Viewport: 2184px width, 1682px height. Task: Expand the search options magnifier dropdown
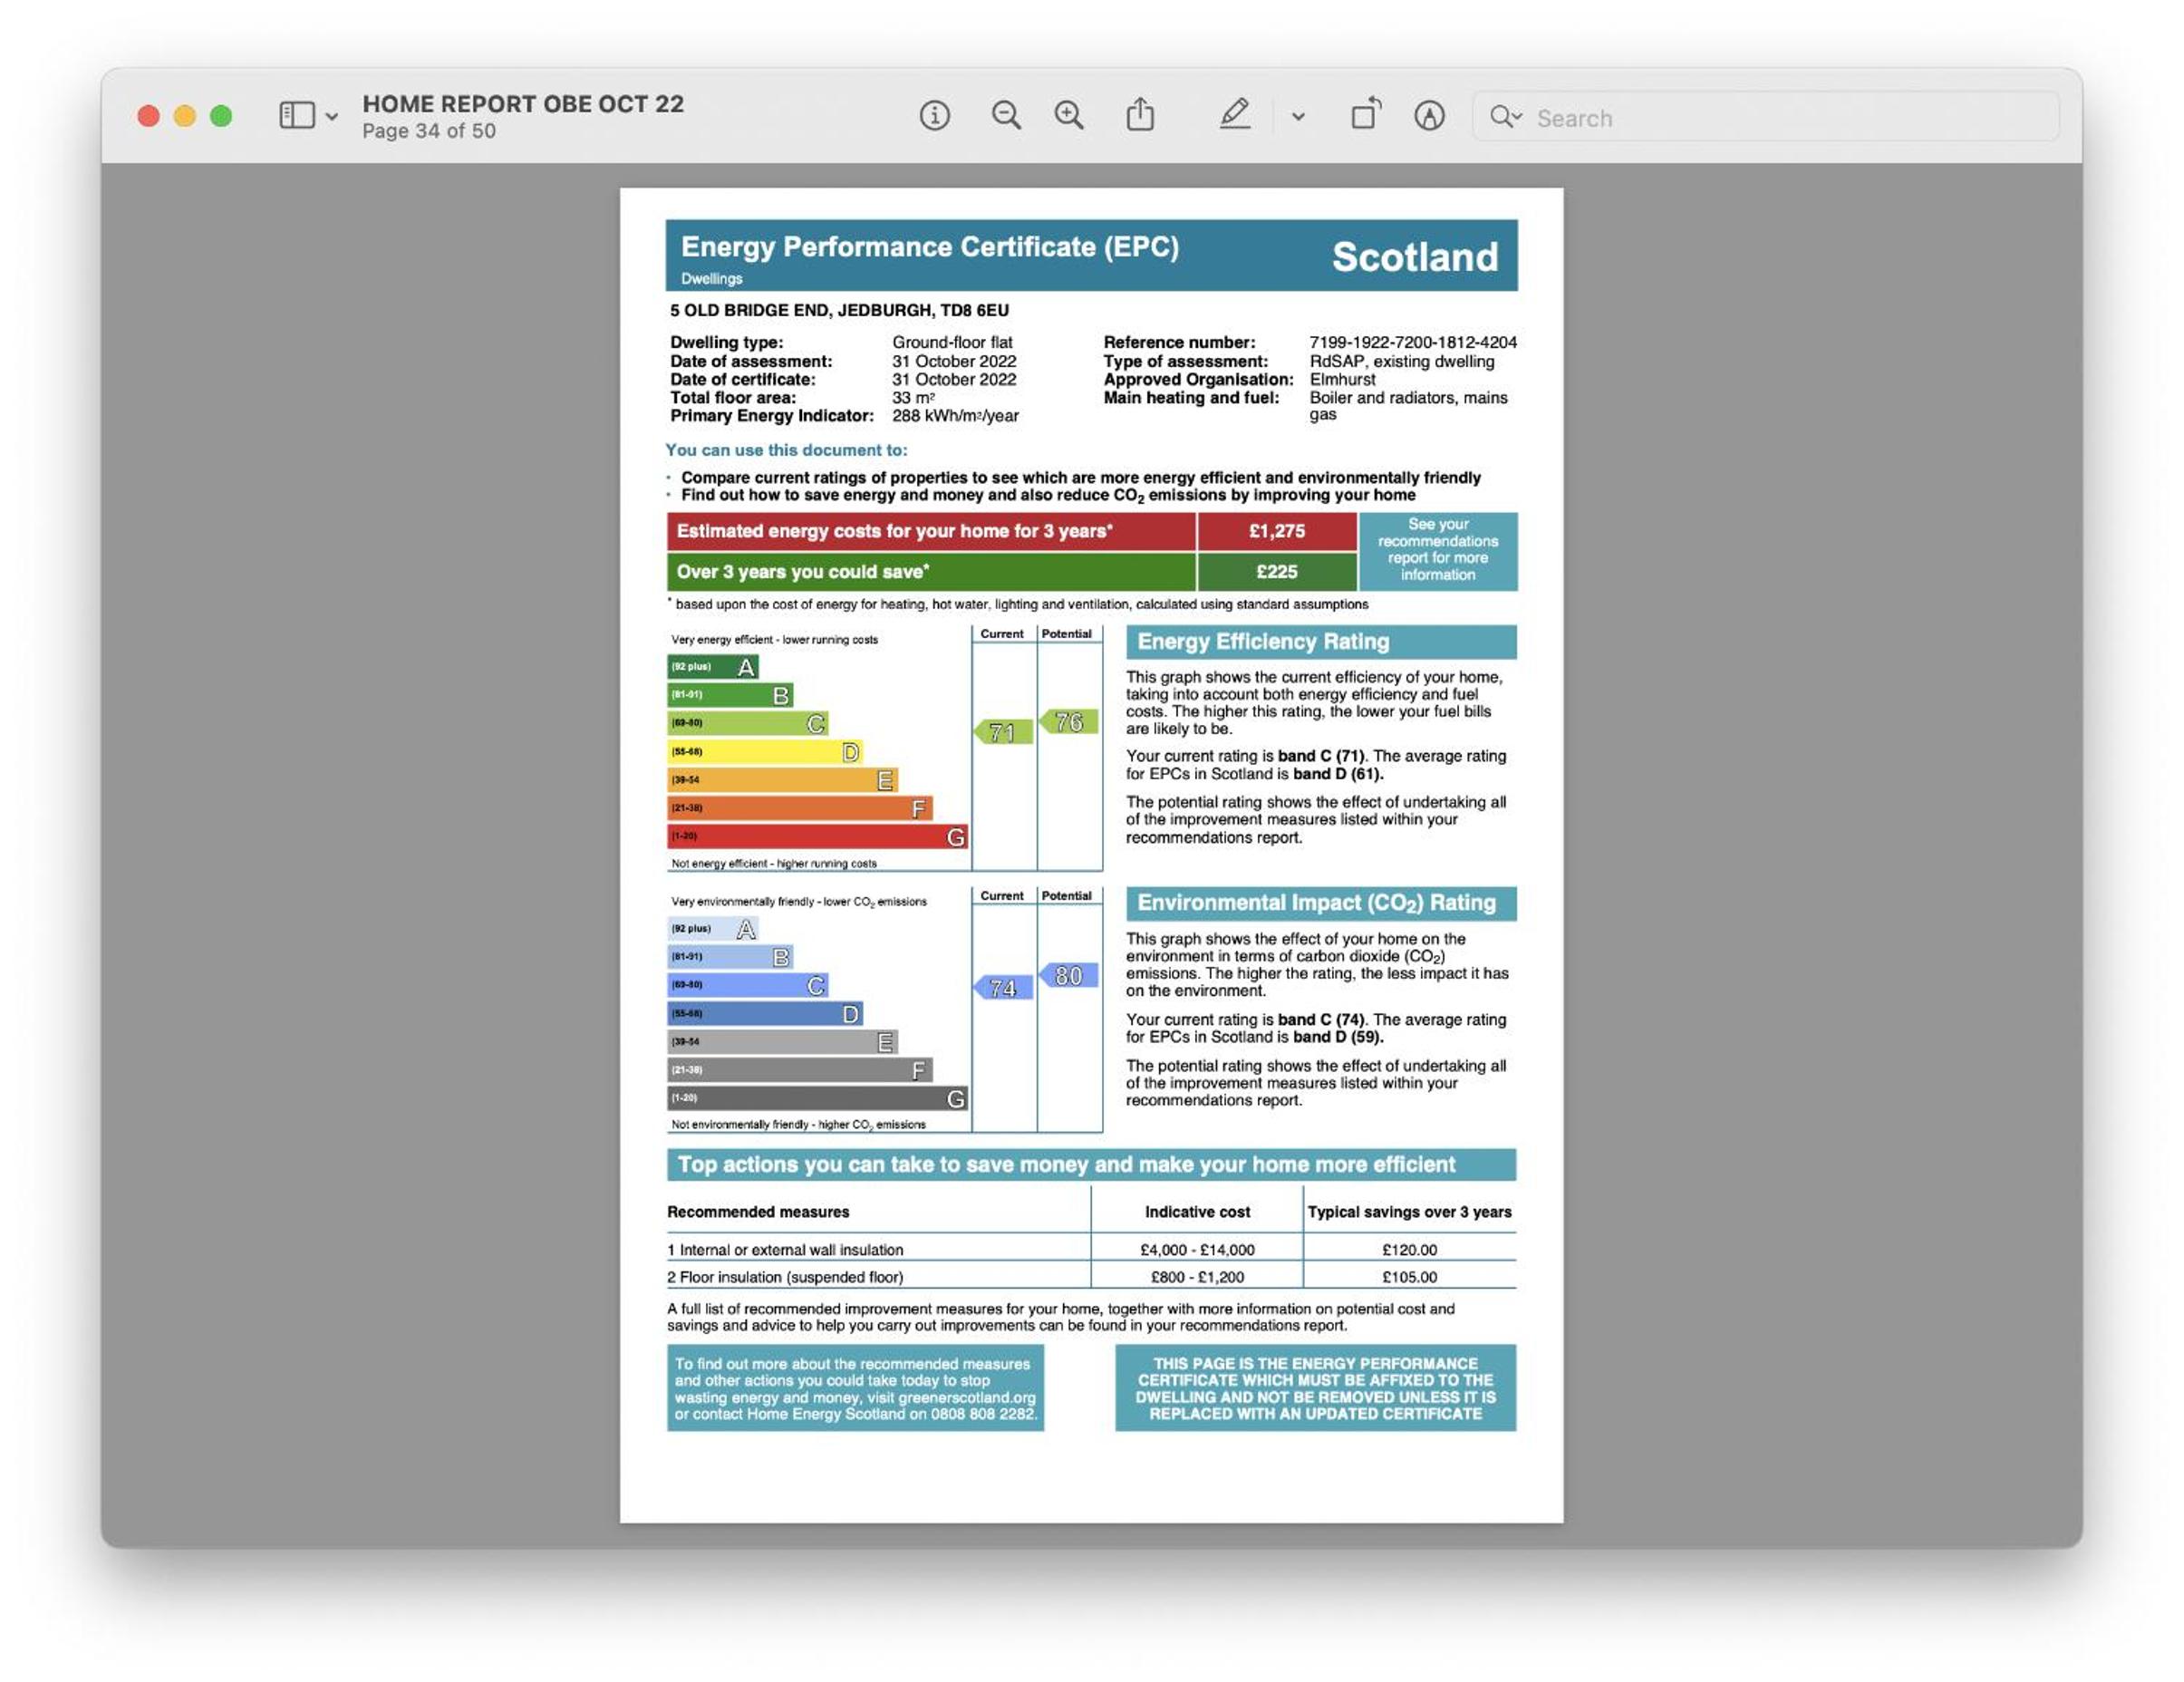pyautogui.click(x=1506, y=118)
